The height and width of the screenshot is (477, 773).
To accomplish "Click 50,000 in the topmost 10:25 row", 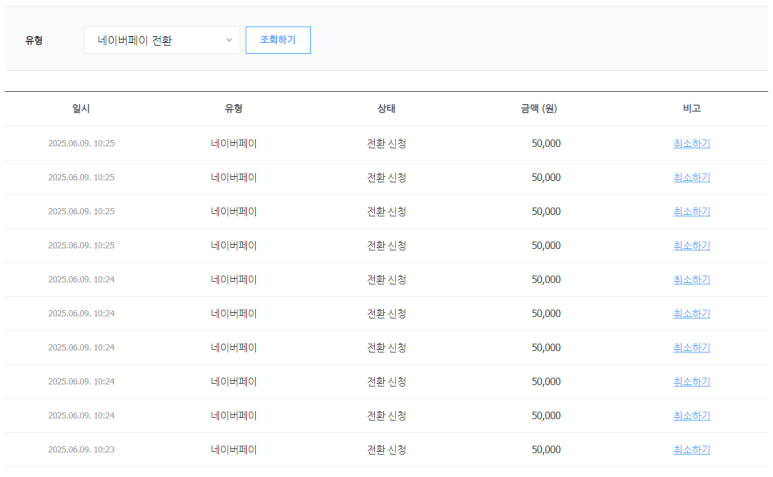I will click(546, 143).
